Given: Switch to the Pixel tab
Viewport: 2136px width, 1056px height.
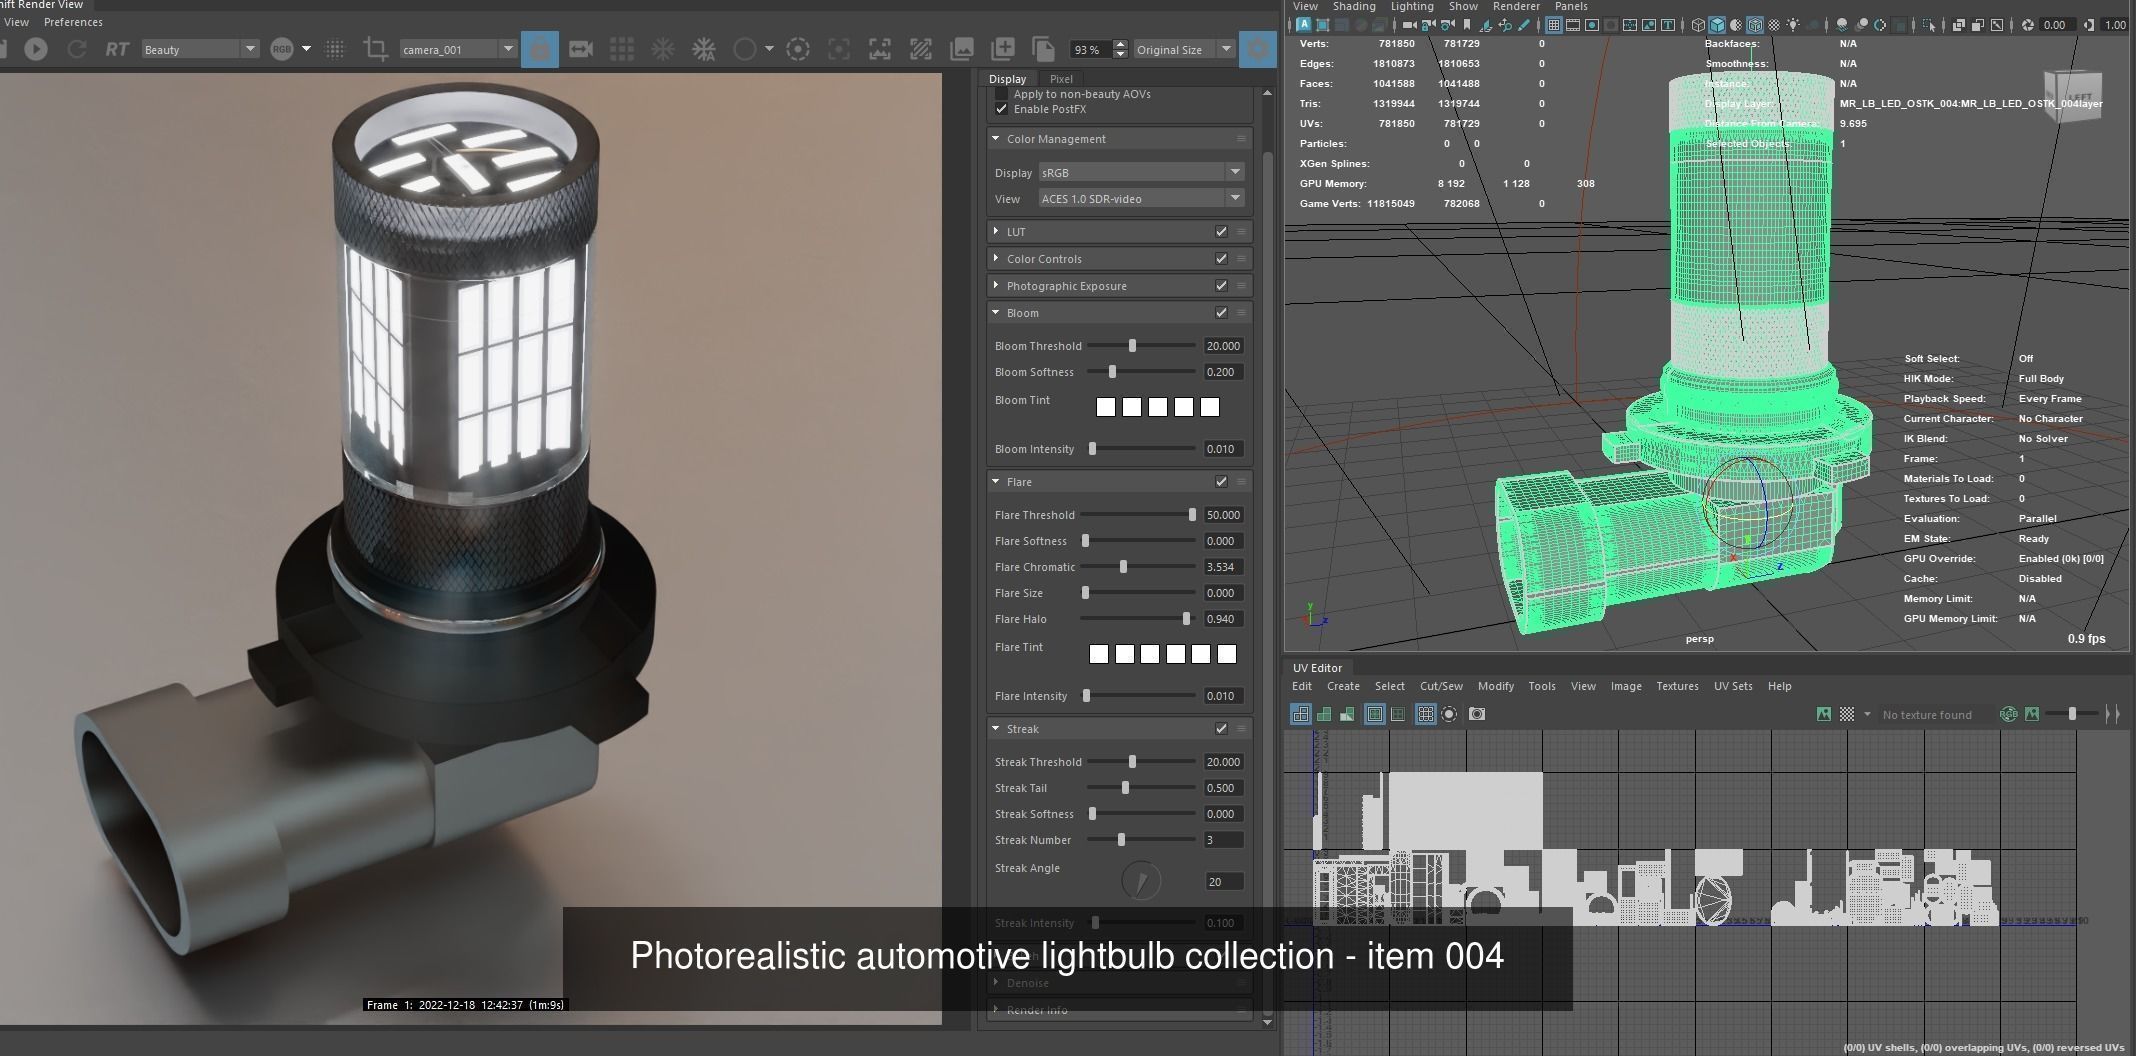Looking at the screenshot, I should (x=1061, y=79).
